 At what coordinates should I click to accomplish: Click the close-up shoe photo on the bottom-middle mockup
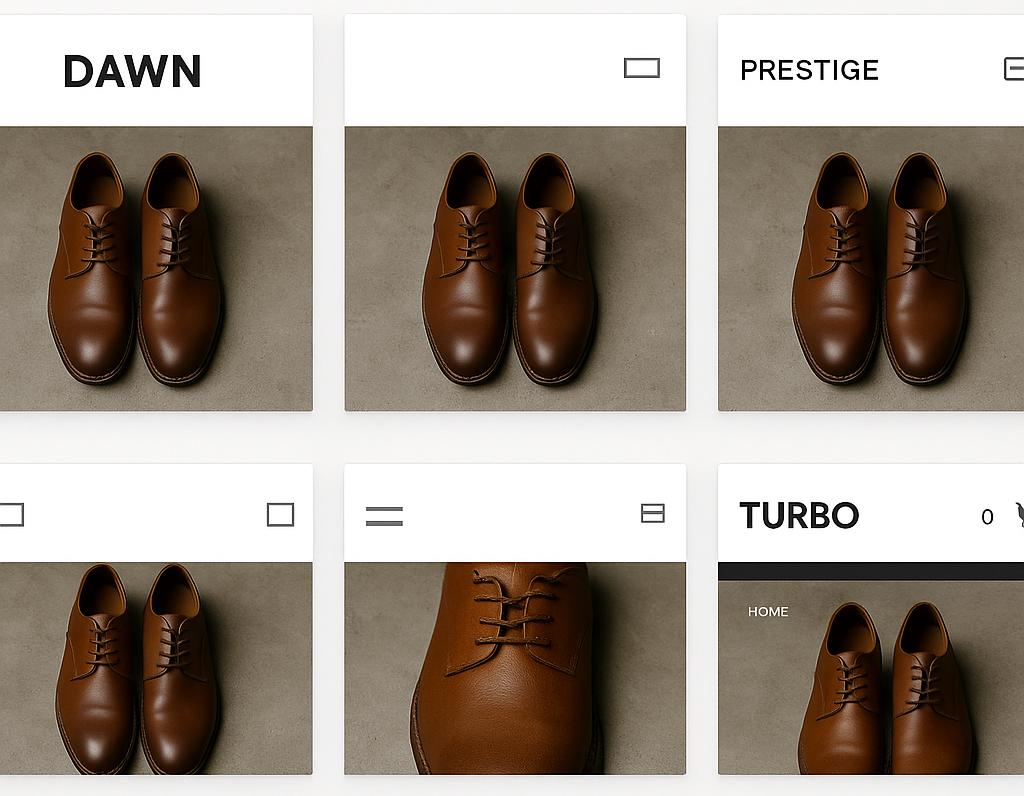click(x=515, y=670)
